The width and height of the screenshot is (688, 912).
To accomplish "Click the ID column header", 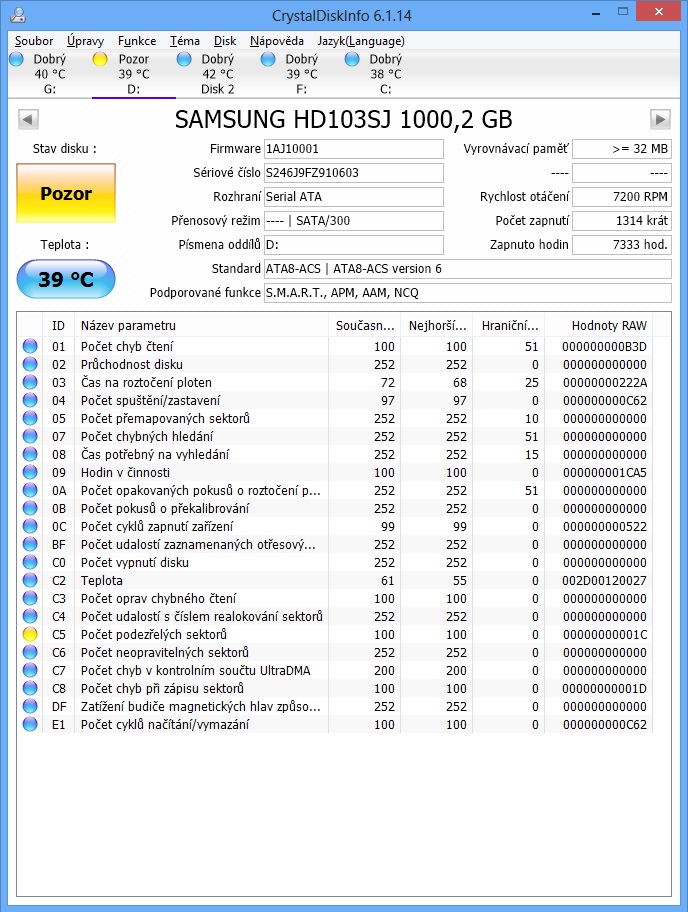I will [x=58, y=325].
